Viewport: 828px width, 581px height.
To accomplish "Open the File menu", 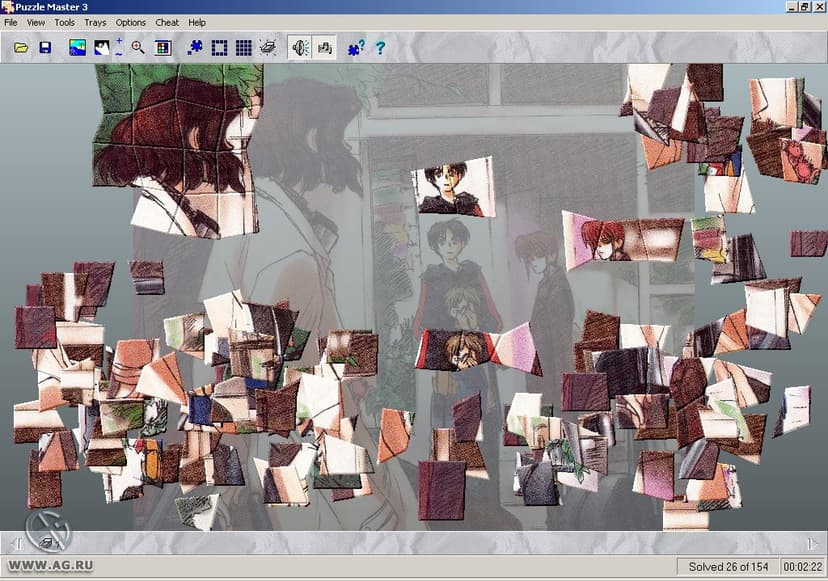I will [11, 23].
